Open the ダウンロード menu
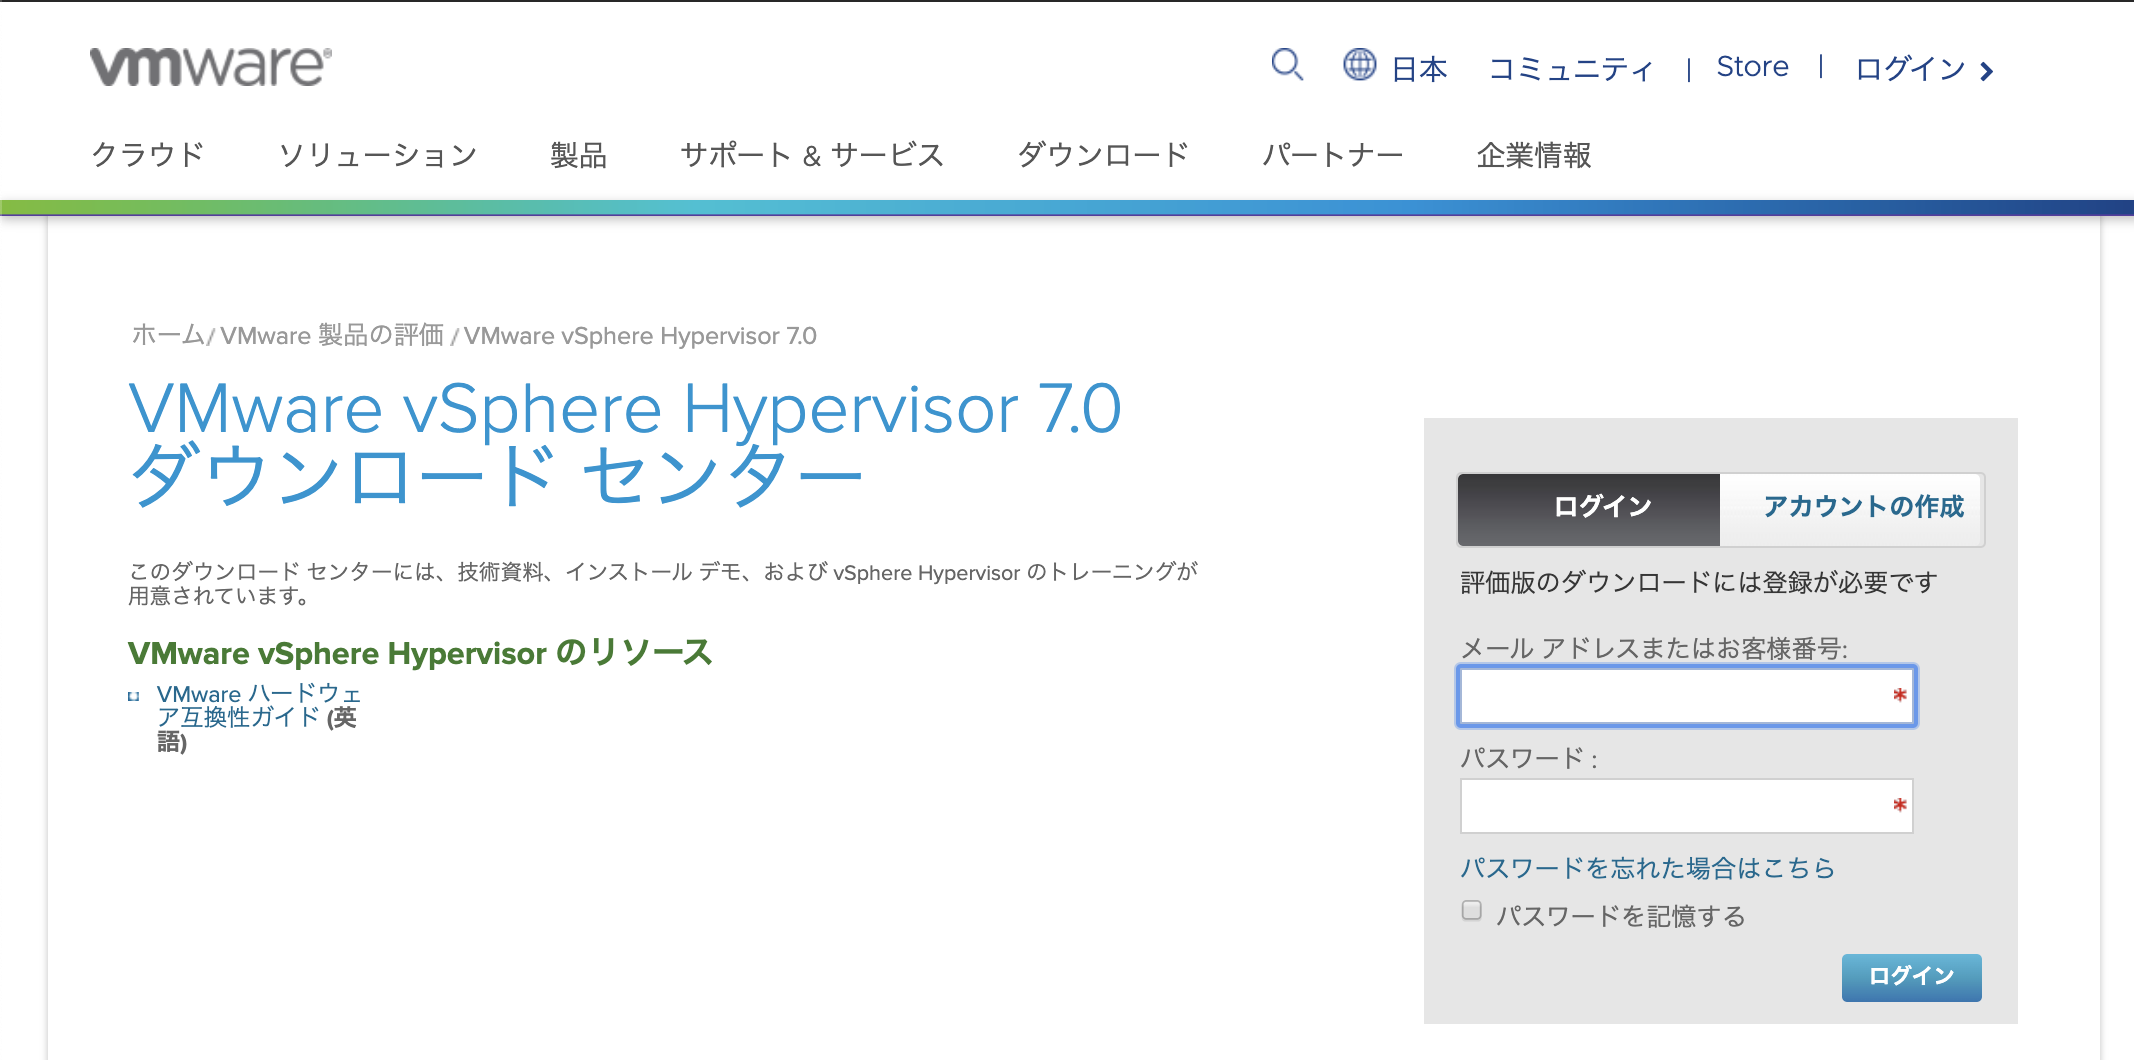This screenshot has height=1060, width=2134. pyautogui.click(x=1103, y=154)
